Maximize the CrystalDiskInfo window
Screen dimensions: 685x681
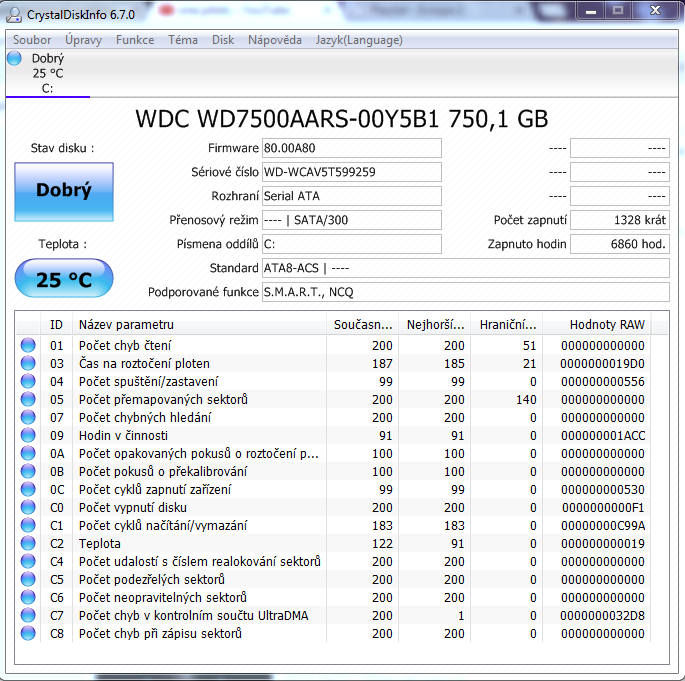[x=618, y=11]
